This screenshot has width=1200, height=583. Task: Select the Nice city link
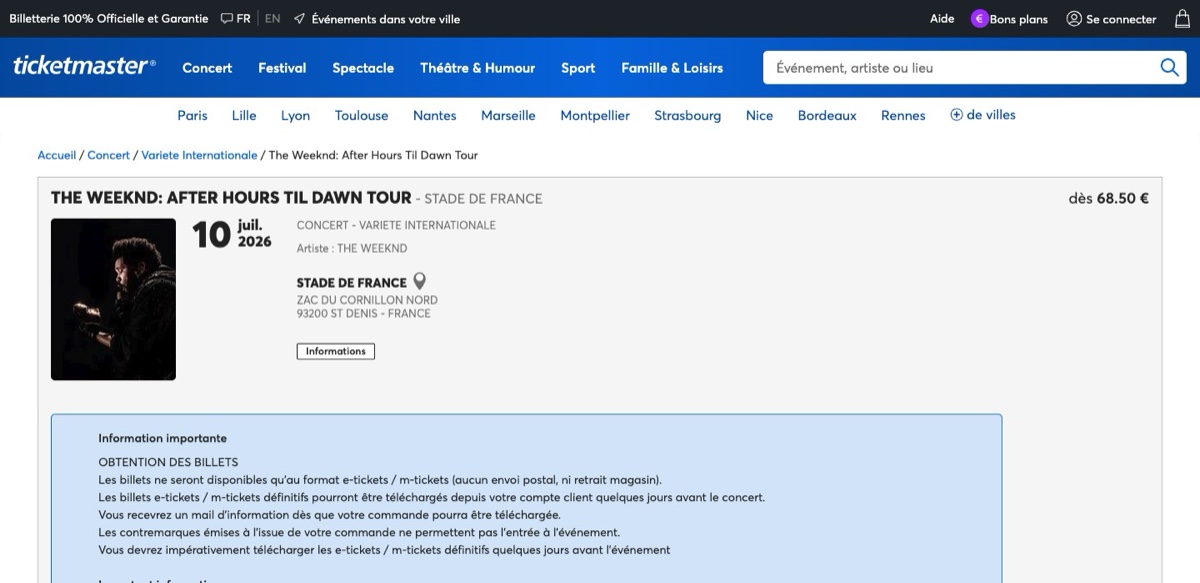(759, 115)
